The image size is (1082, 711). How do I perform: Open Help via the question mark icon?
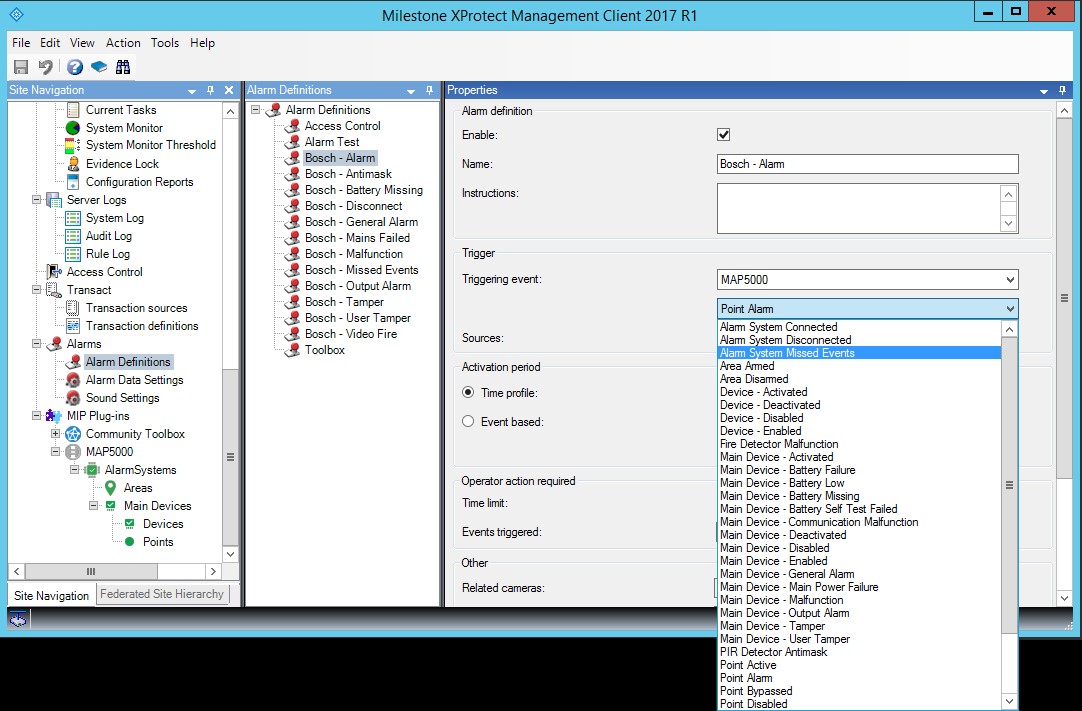pyautogui.click(x=75, y=67)
